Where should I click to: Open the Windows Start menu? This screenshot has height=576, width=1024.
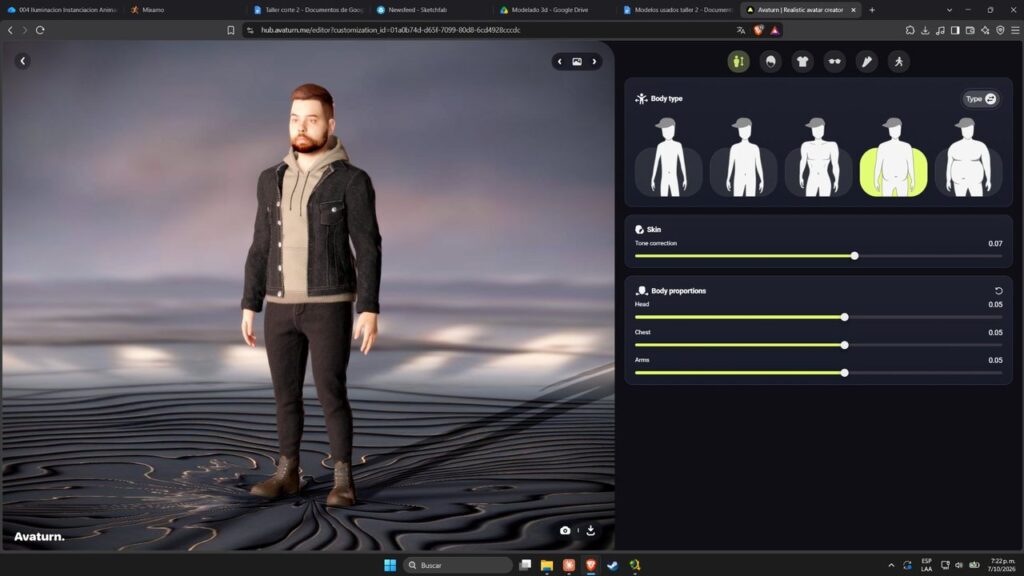click(x=390, y=565)
